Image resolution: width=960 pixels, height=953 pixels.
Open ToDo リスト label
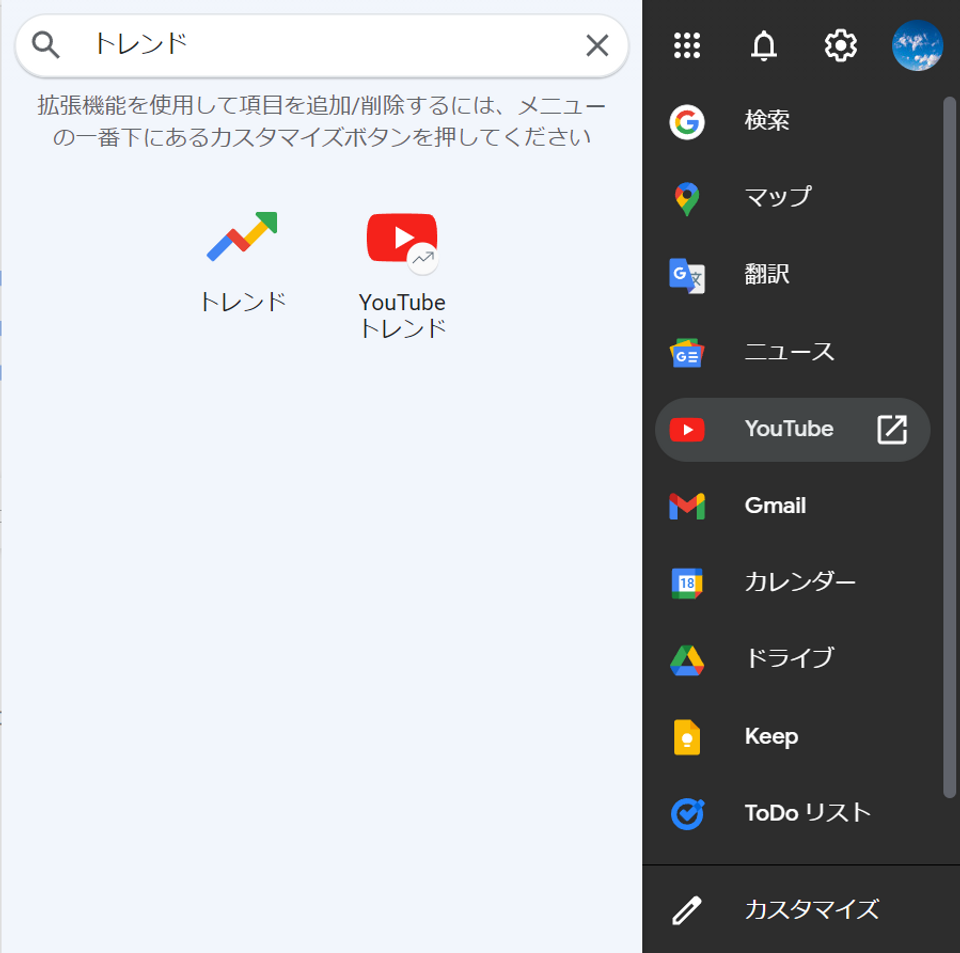tap(808, 813)
